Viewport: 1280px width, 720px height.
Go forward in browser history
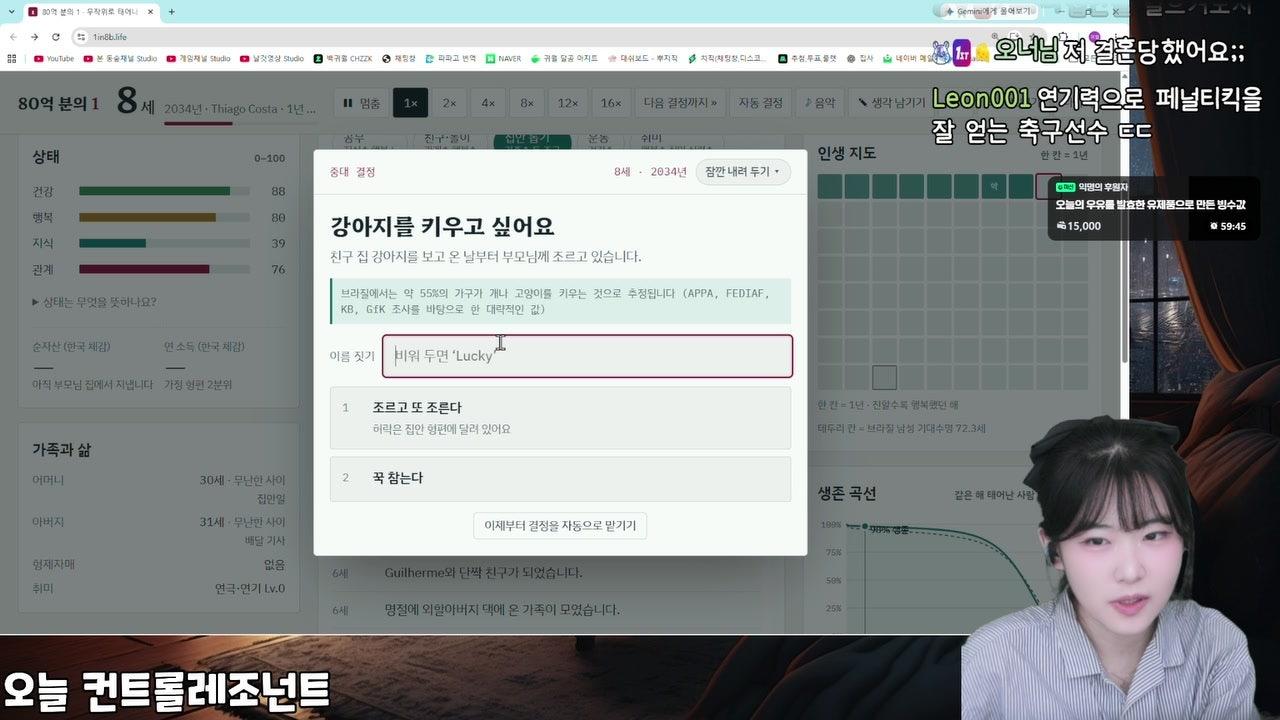point(34,37)
